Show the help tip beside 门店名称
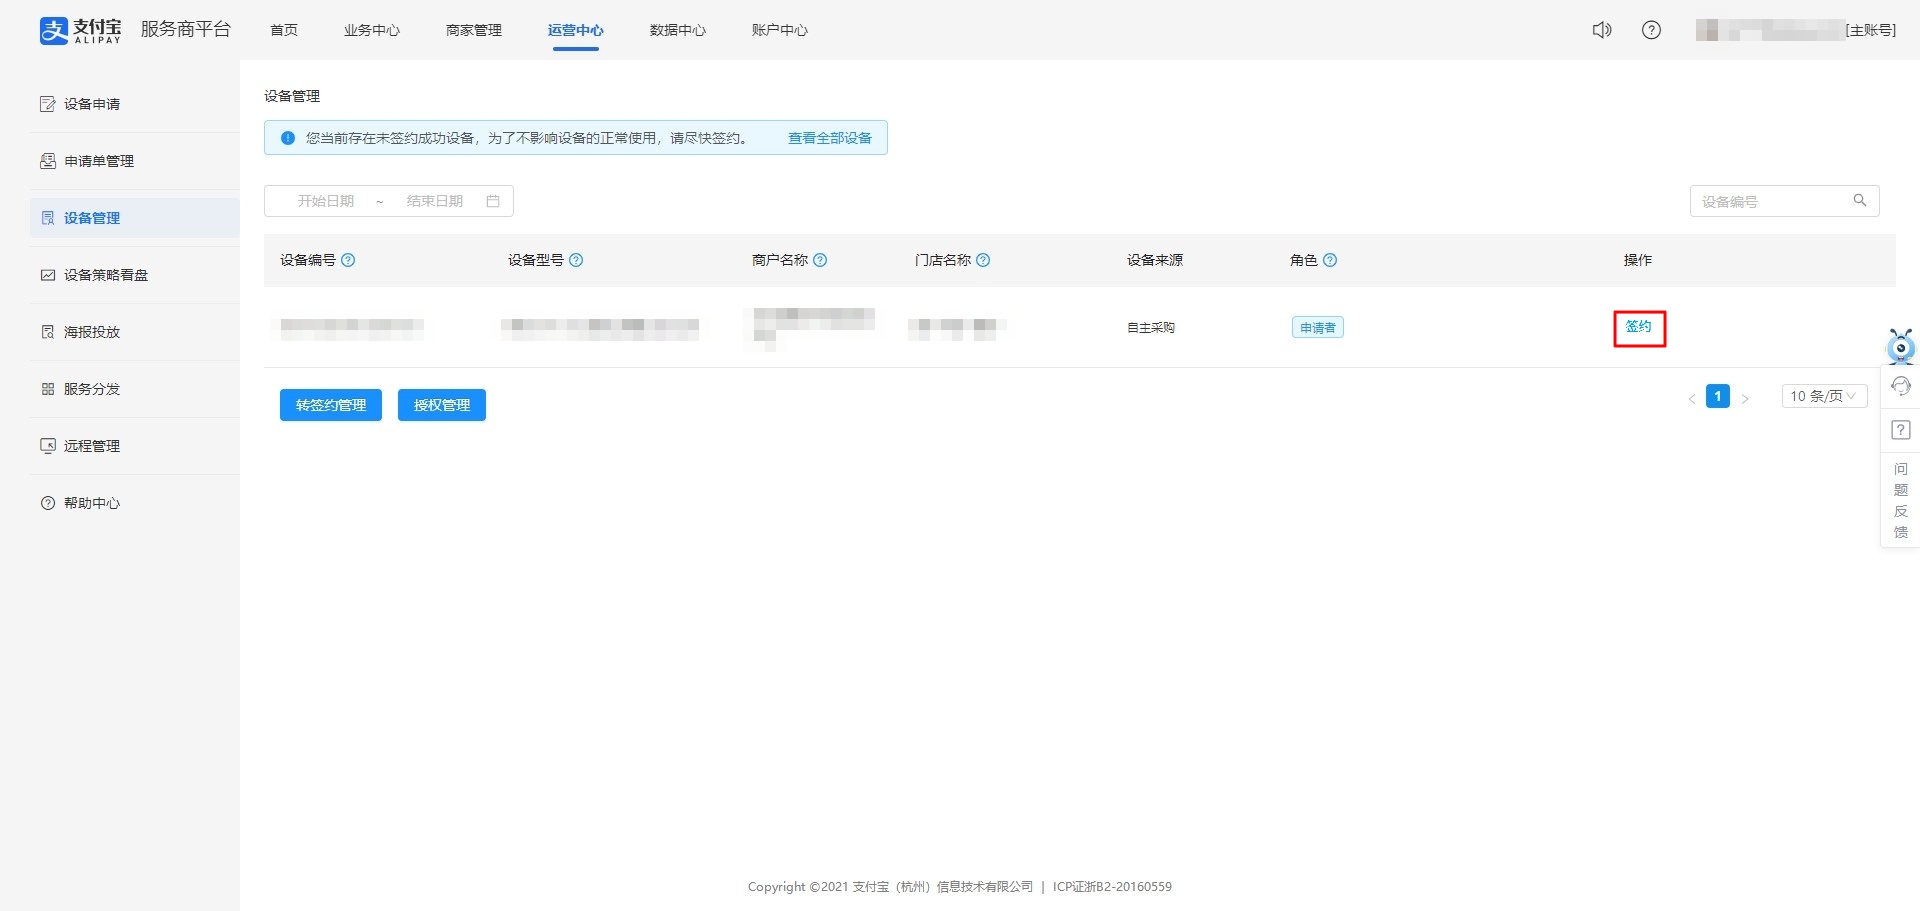1920x911 pixels. 983,260
